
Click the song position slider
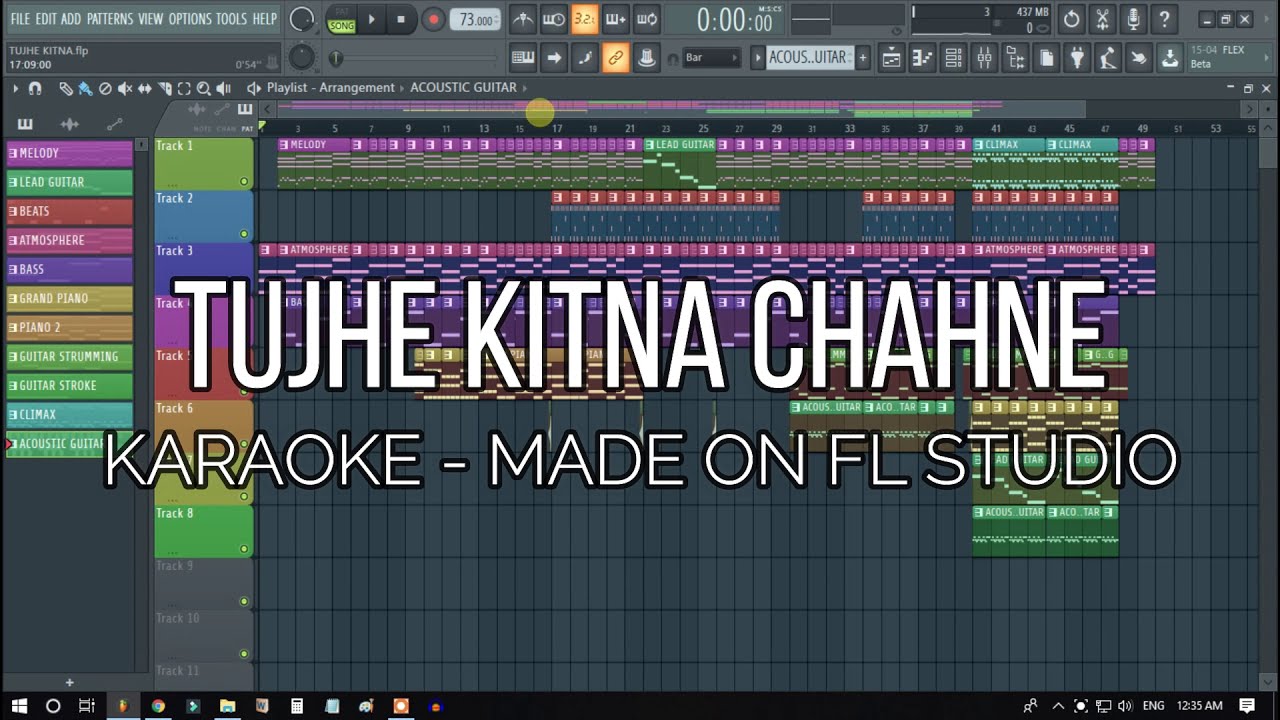pyautogui.click(x=417, y=58)
